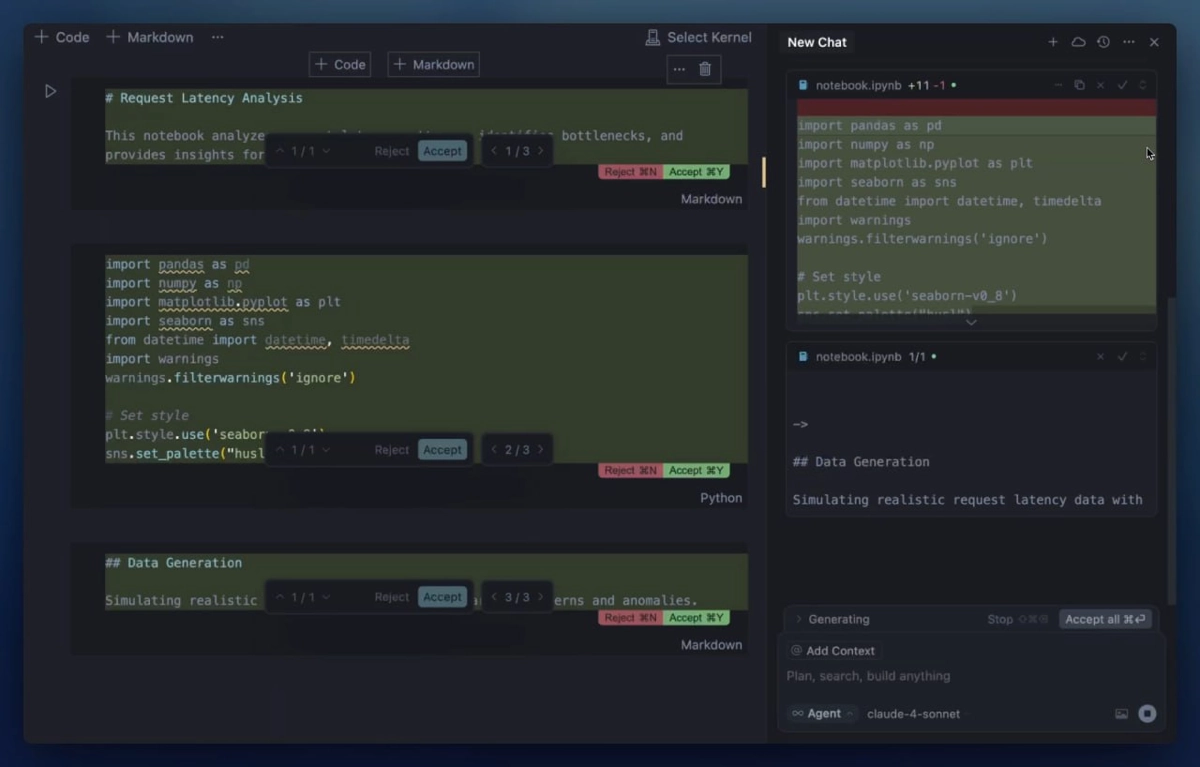Insert Code cell using the centered insert bar
Viewport: 1200px width, 767px height.
click(340, 64)
